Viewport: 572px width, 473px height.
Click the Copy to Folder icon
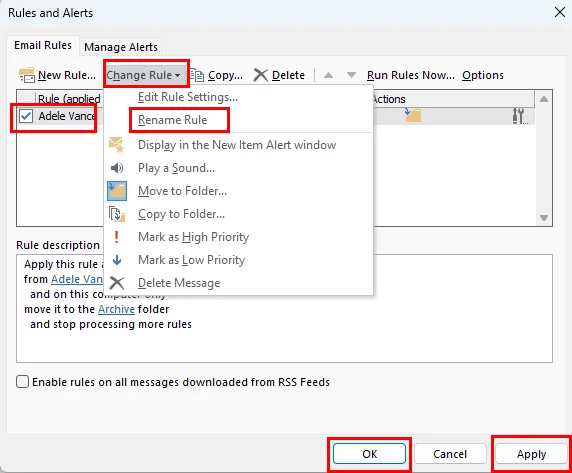pos(117,214)
